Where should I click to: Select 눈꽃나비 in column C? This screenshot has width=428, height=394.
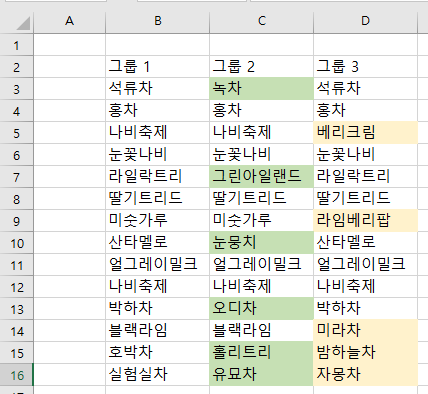[x=262, y=155]
